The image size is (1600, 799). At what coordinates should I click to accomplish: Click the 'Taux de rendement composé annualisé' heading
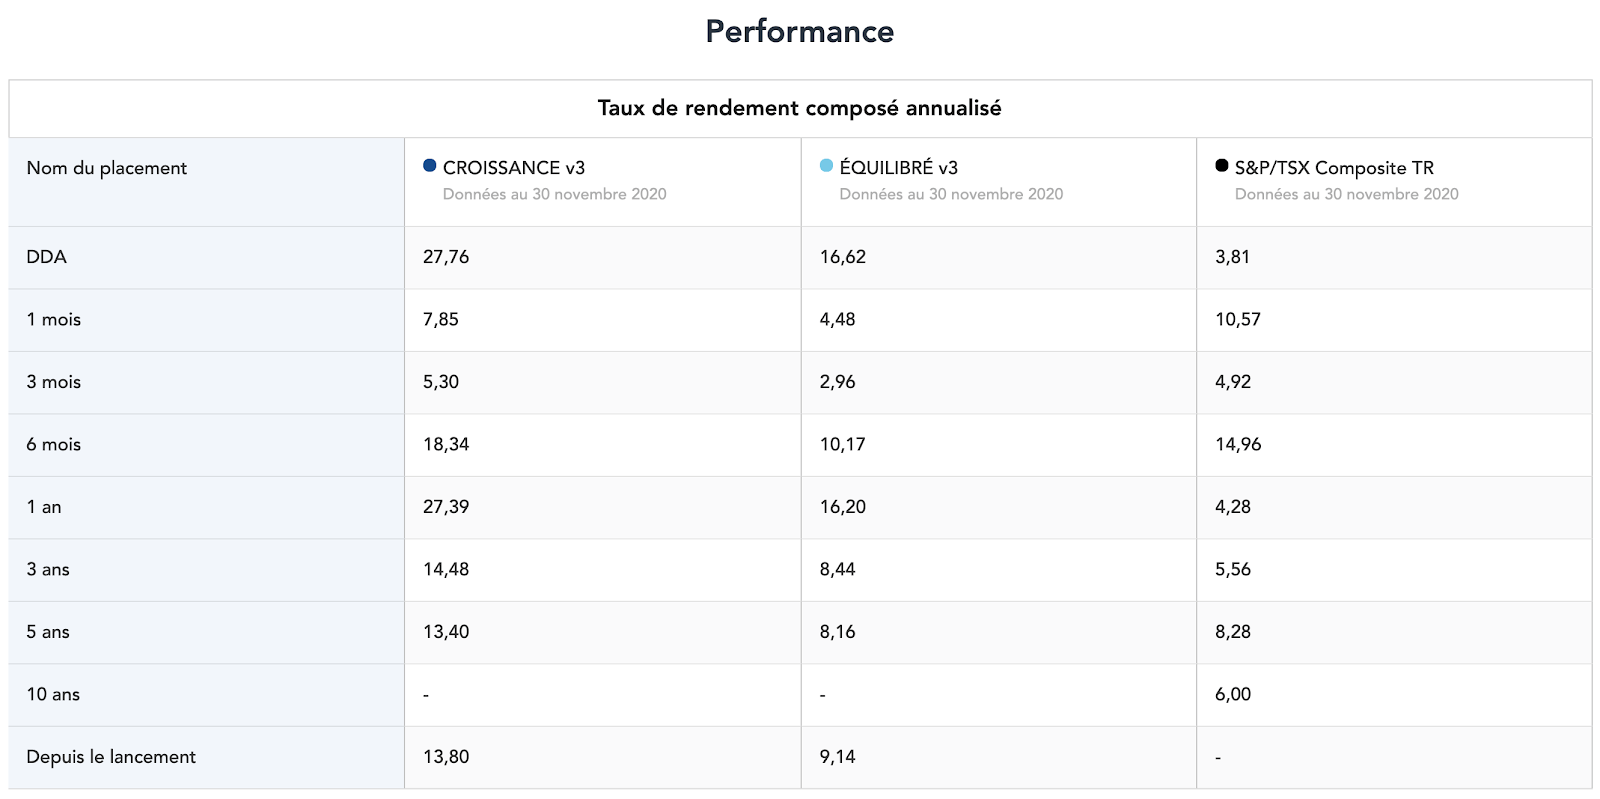(x=800, y=108)
